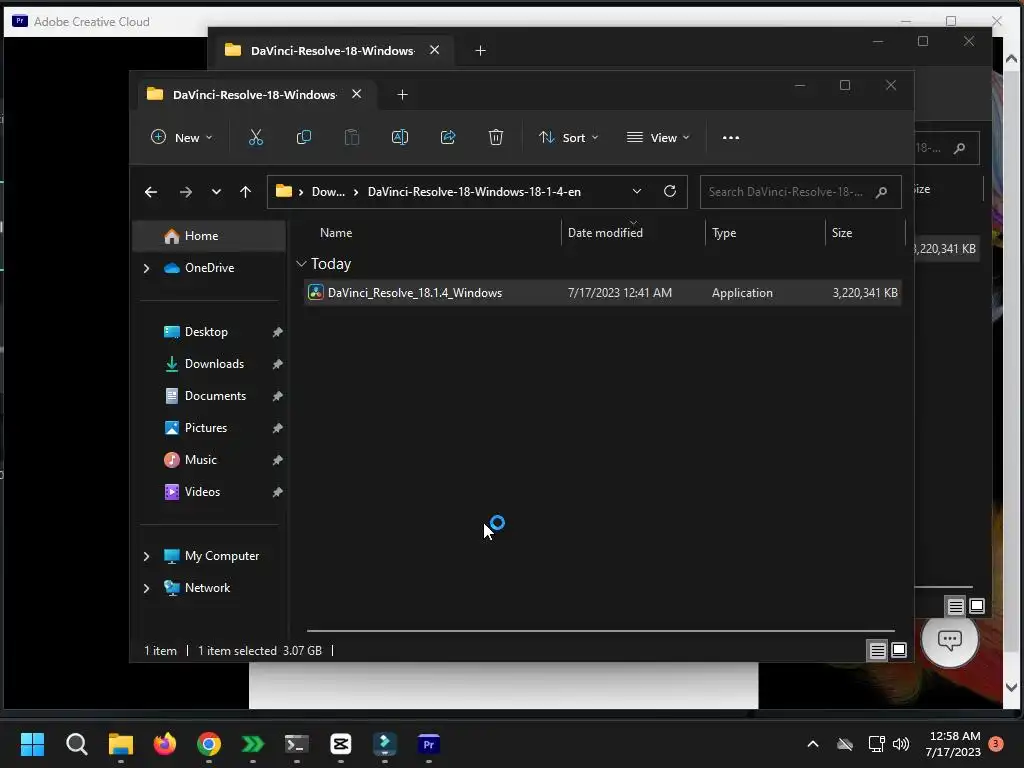Click the volume speaker tray icon
Image resolution: width=1024 pixels, height=768 pixels.
click(901, 744)
